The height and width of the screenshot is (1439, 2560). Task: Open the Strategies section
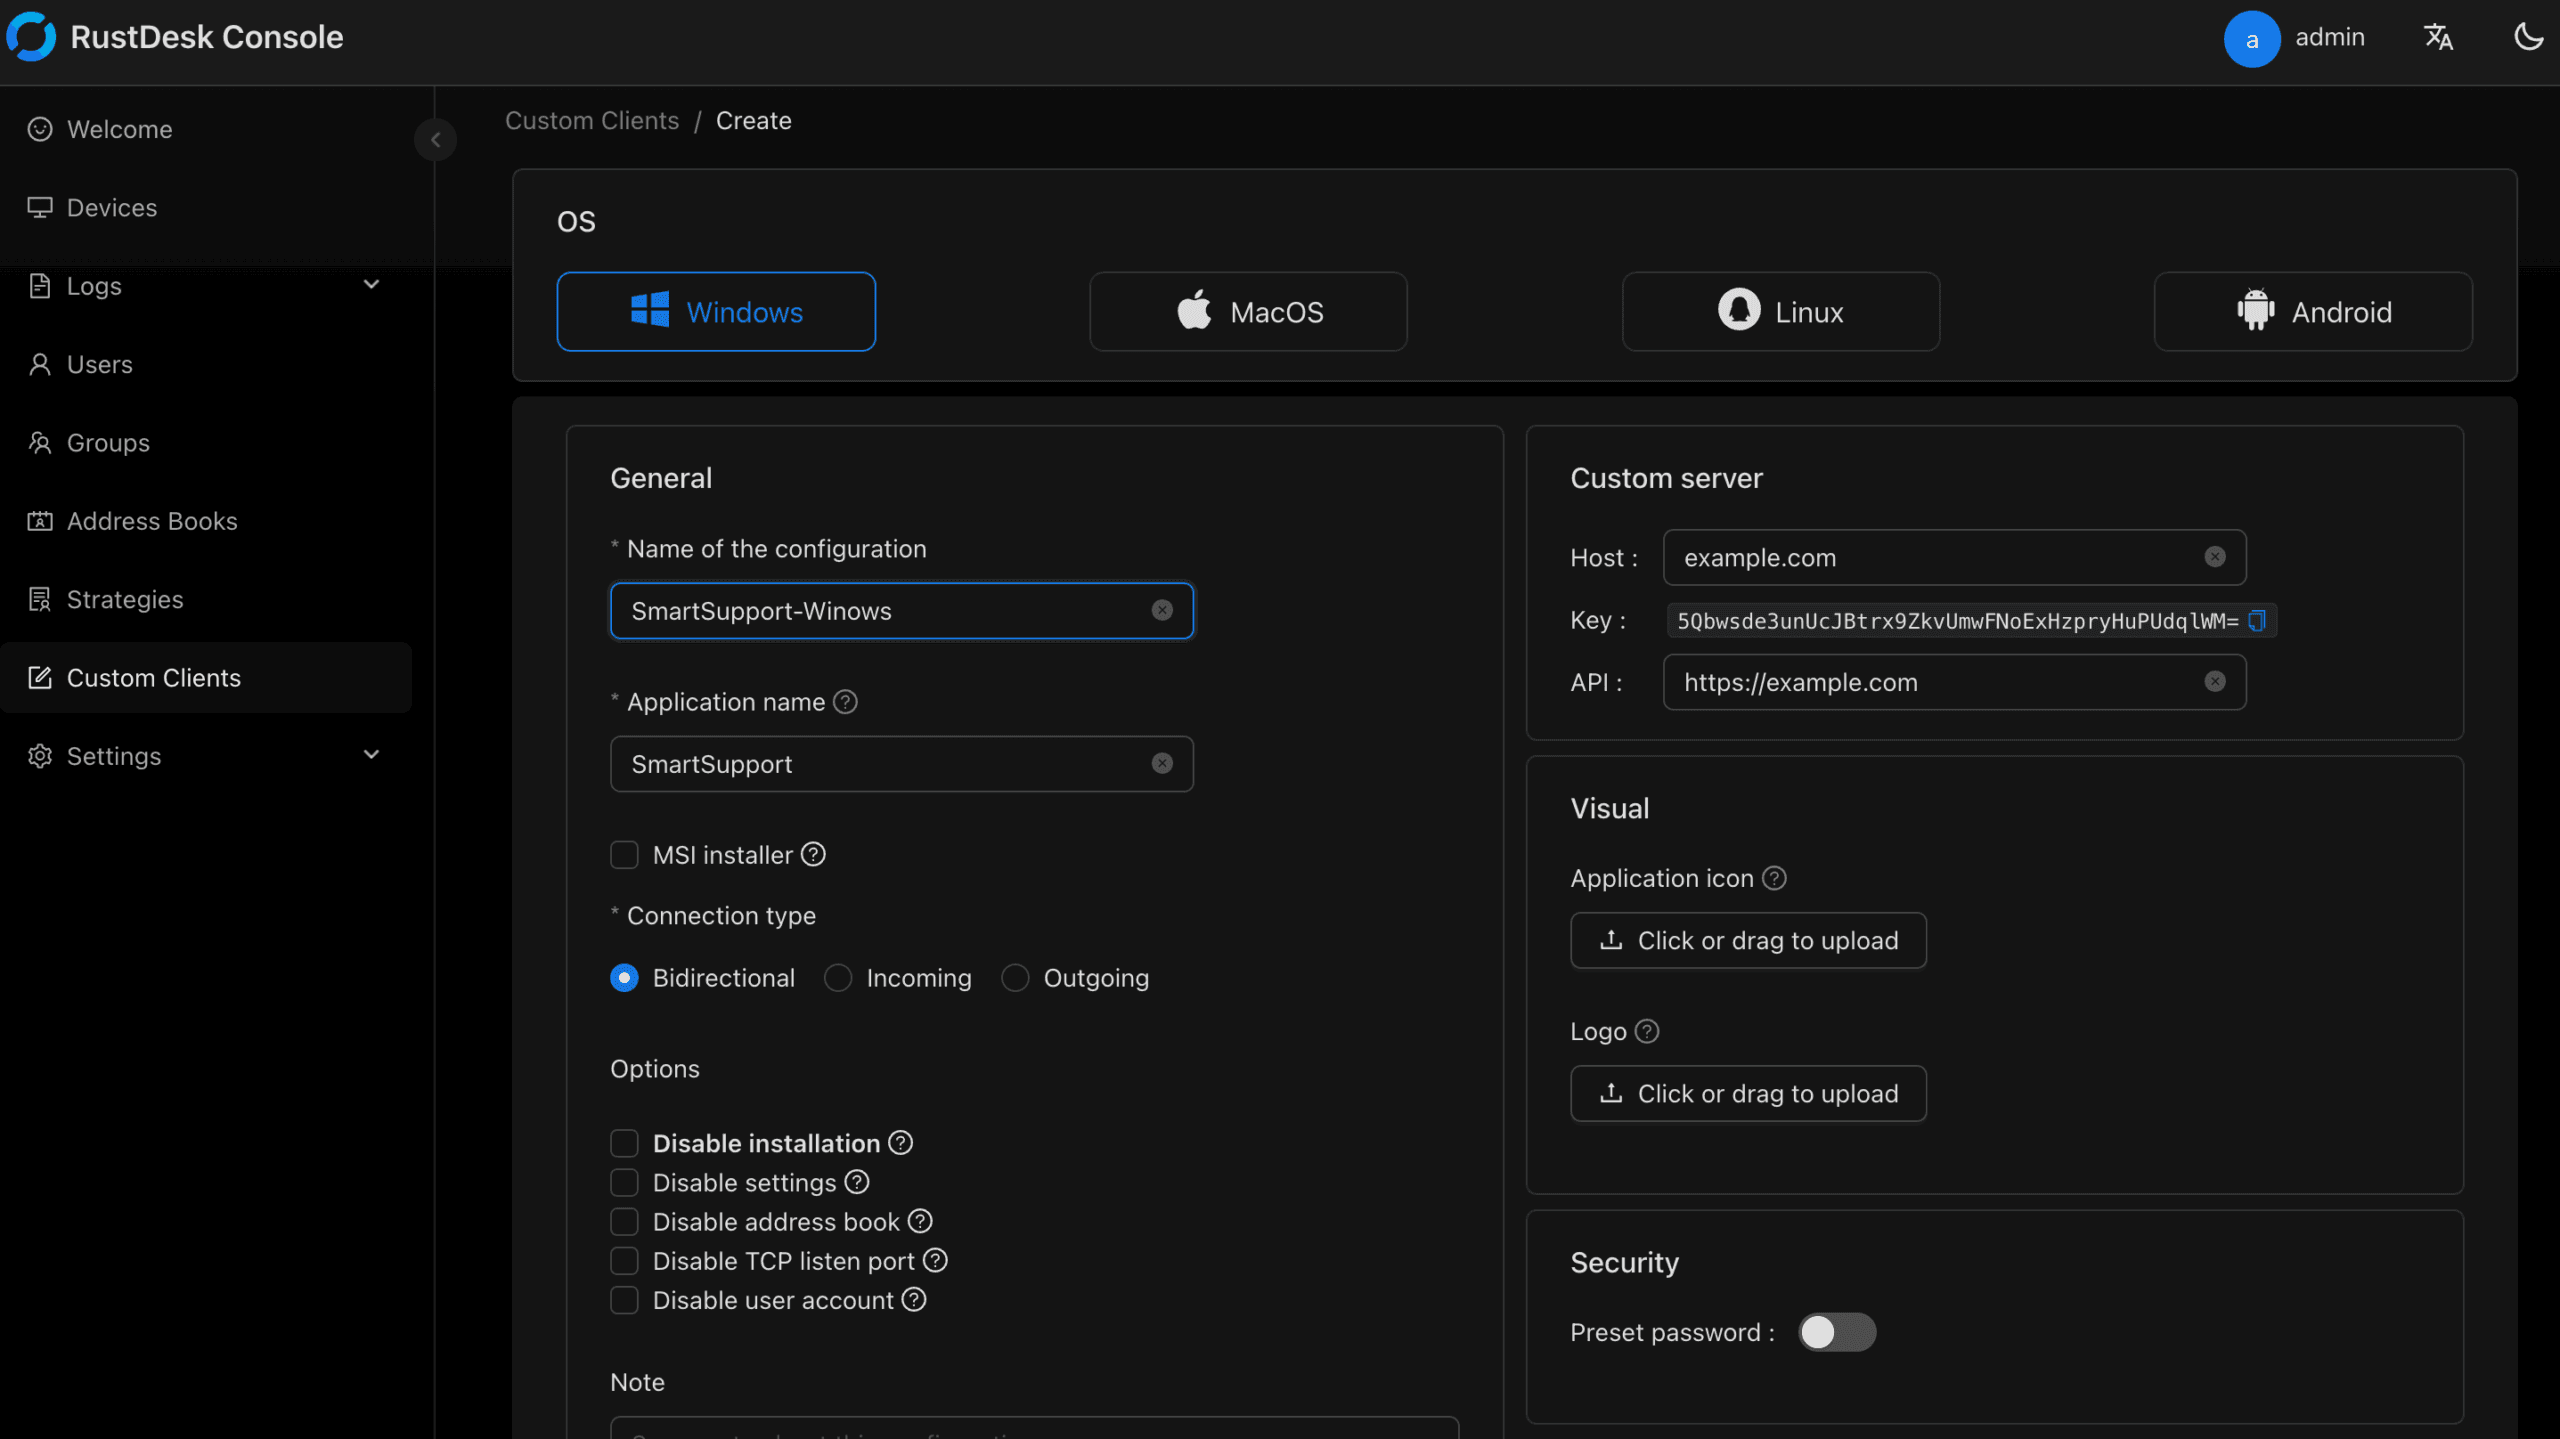point(124,599)
